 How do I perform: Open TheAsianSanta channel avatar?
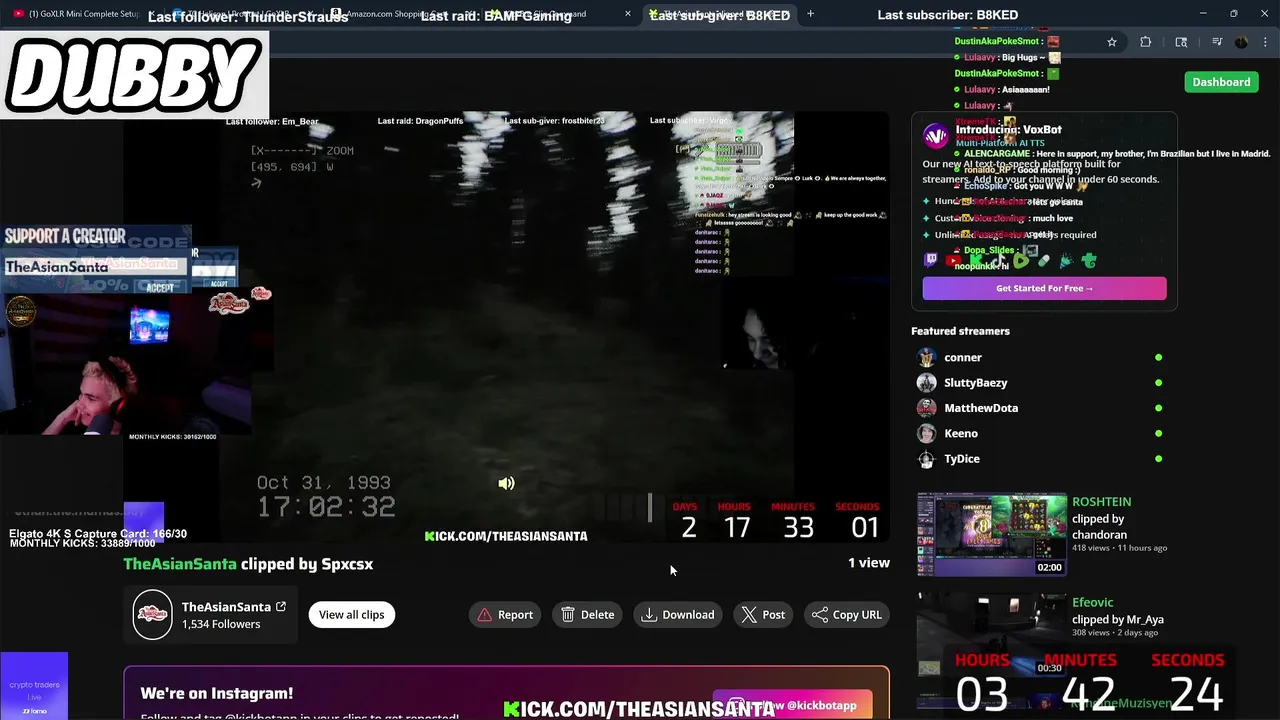pyautogui.click(x=153, y=615)
